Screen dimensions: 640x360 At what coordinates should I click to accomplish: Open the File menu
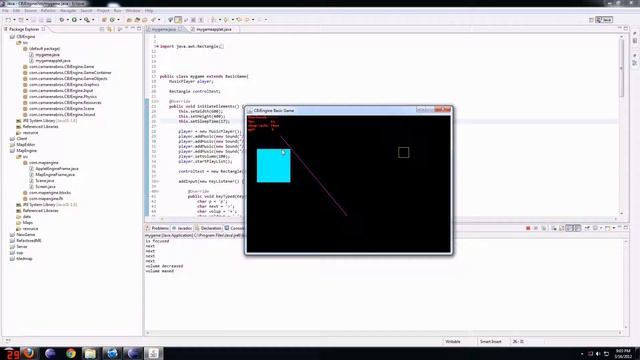tap(5, 11)
